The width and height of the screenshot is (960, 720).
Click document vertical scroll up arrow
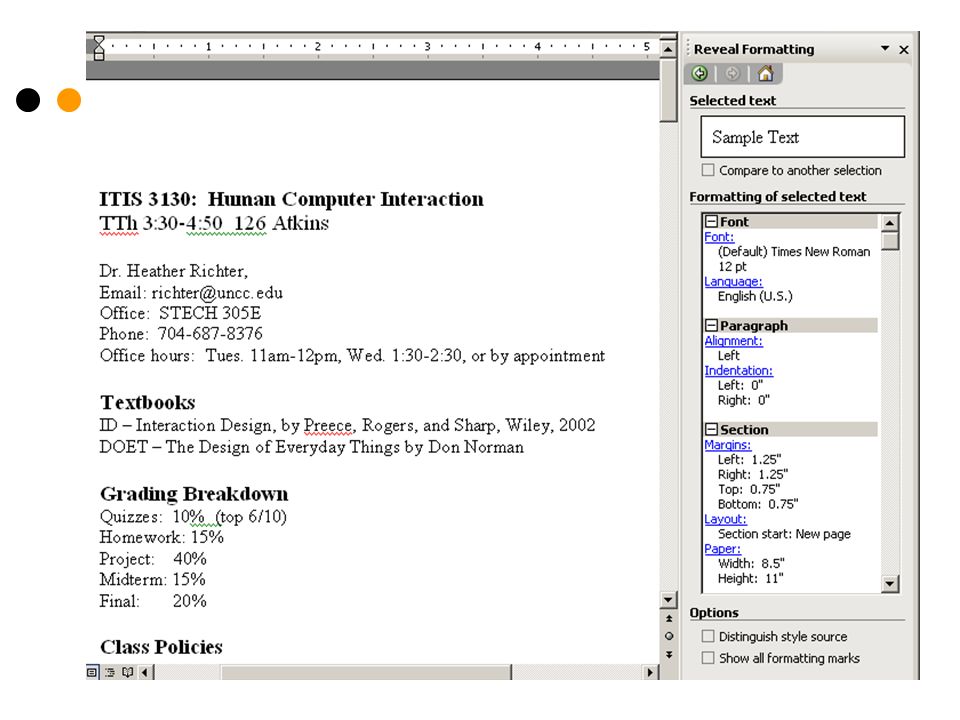tap(668, 49)
